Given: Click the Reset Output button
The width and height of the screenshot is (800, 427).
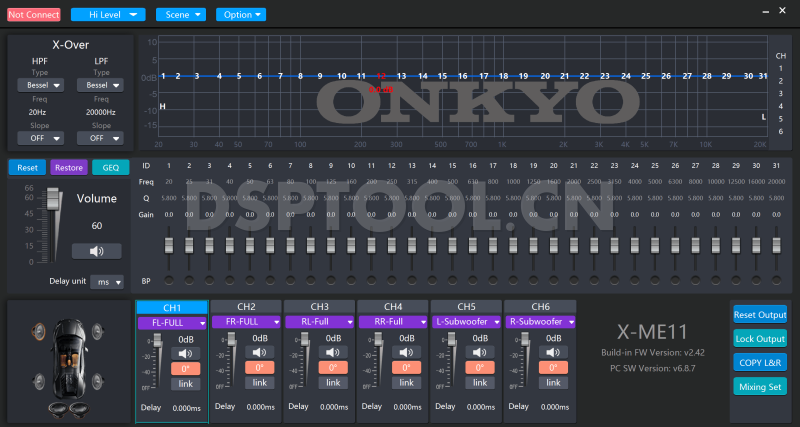Looking at the screenshot, I should (x=759, y=315).
